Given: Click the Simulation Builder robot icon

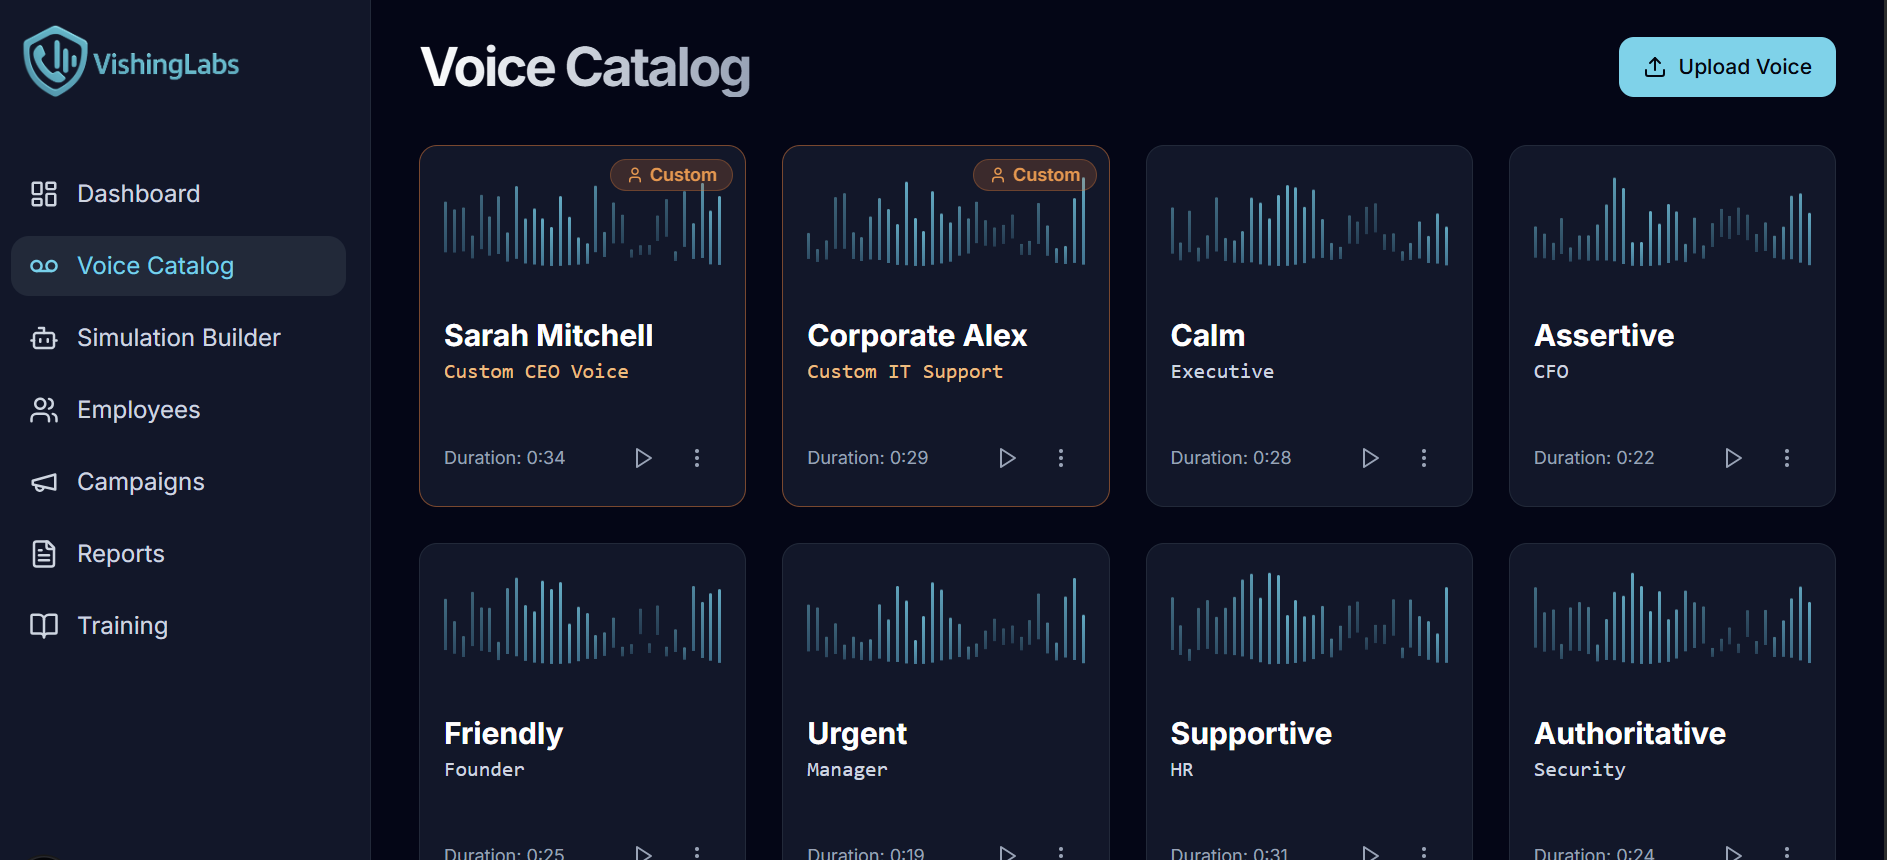Looking at the screenshot, I should tap(44, 338).
